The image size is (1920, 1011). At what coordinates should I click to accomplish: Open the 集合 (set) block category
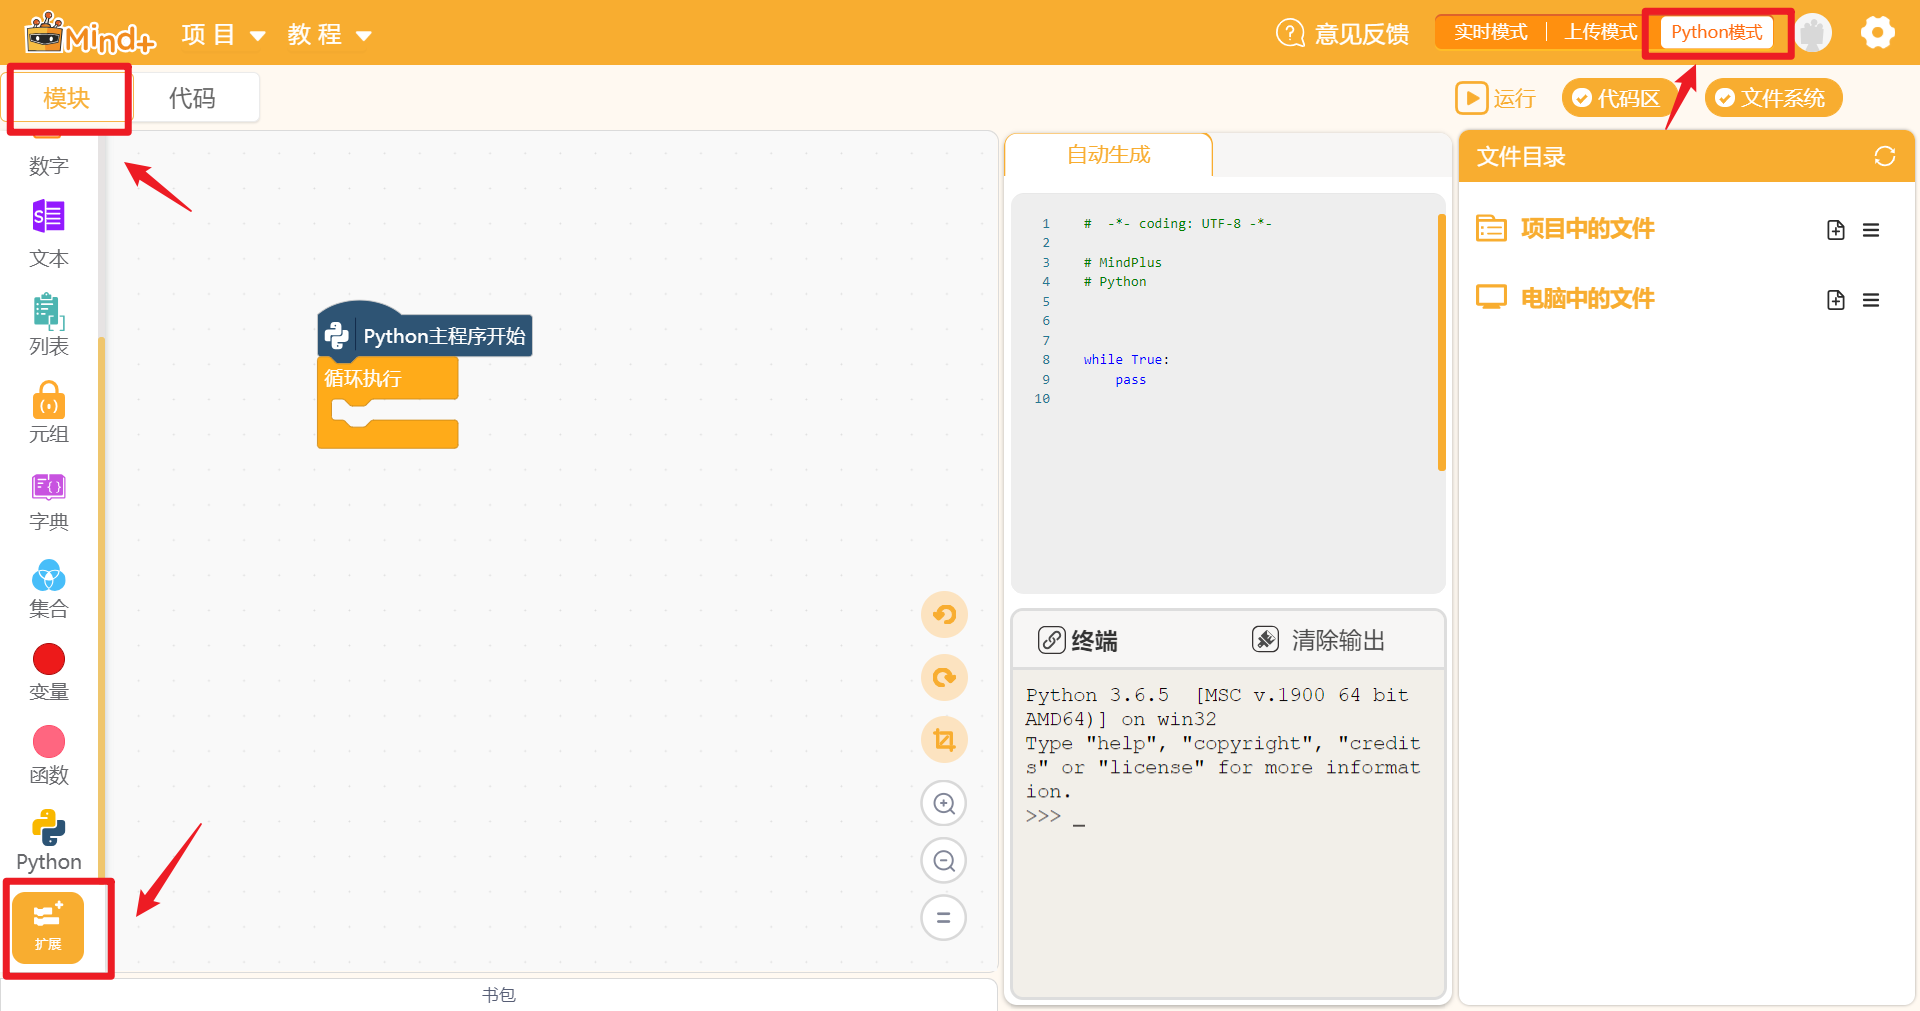pyautogui.click(x=48, y=589)
